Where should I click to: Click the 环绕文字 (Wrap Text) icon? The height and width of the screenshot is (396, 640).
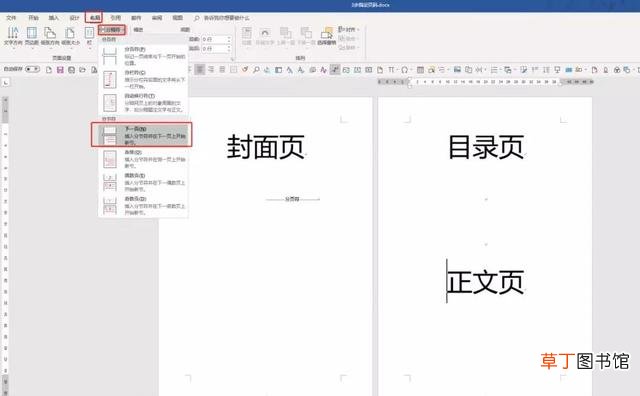pyautogui.click(x=265, y=36)
